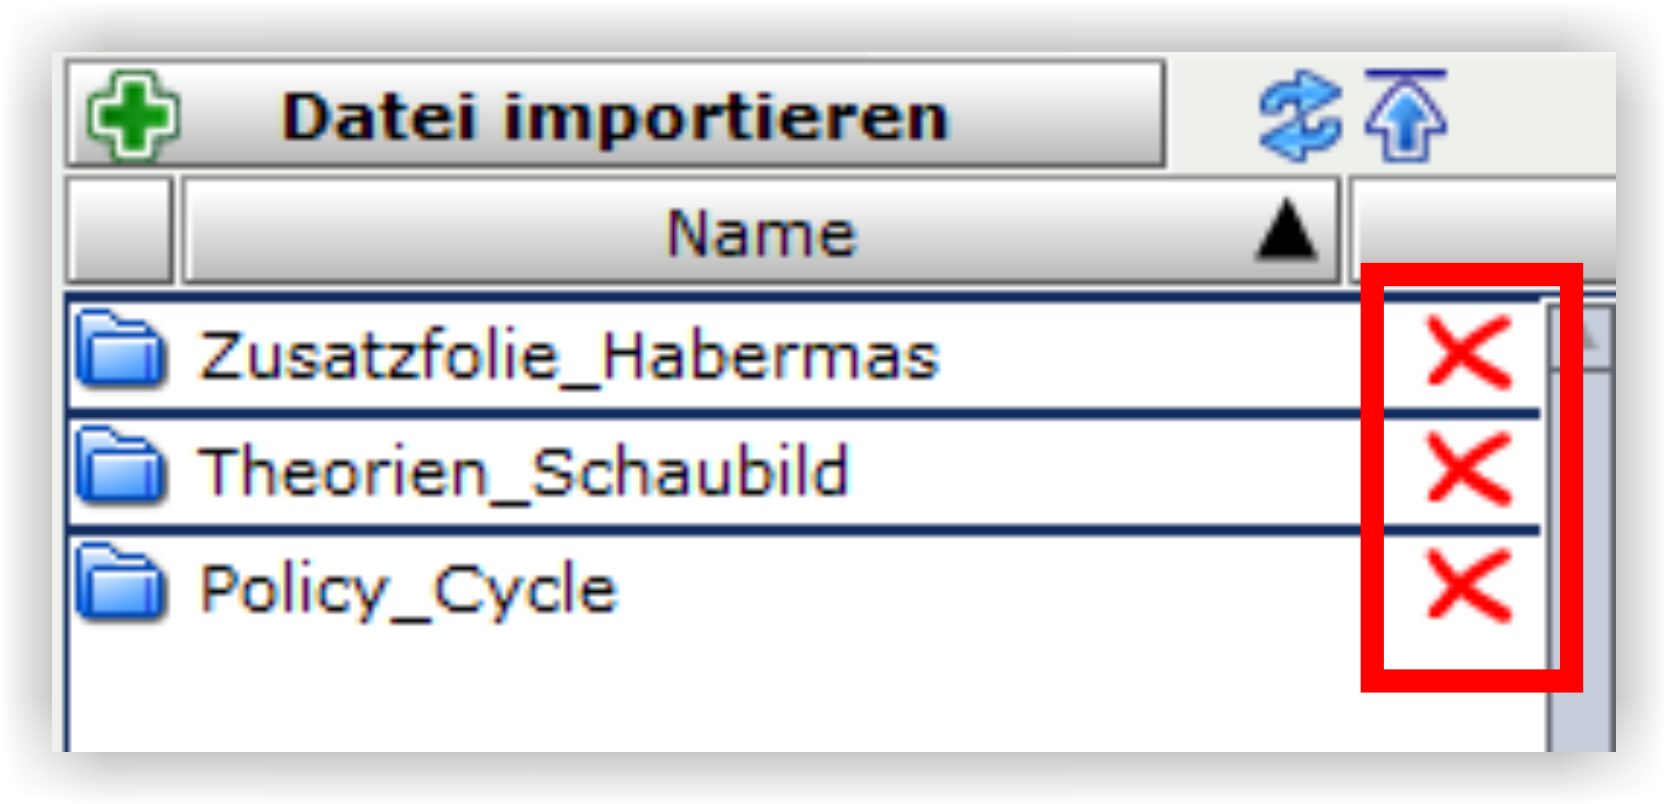Click the folder icon beside Theorien_Schaubild
This screenshot has height=804, width=1668.
(121, 466)
